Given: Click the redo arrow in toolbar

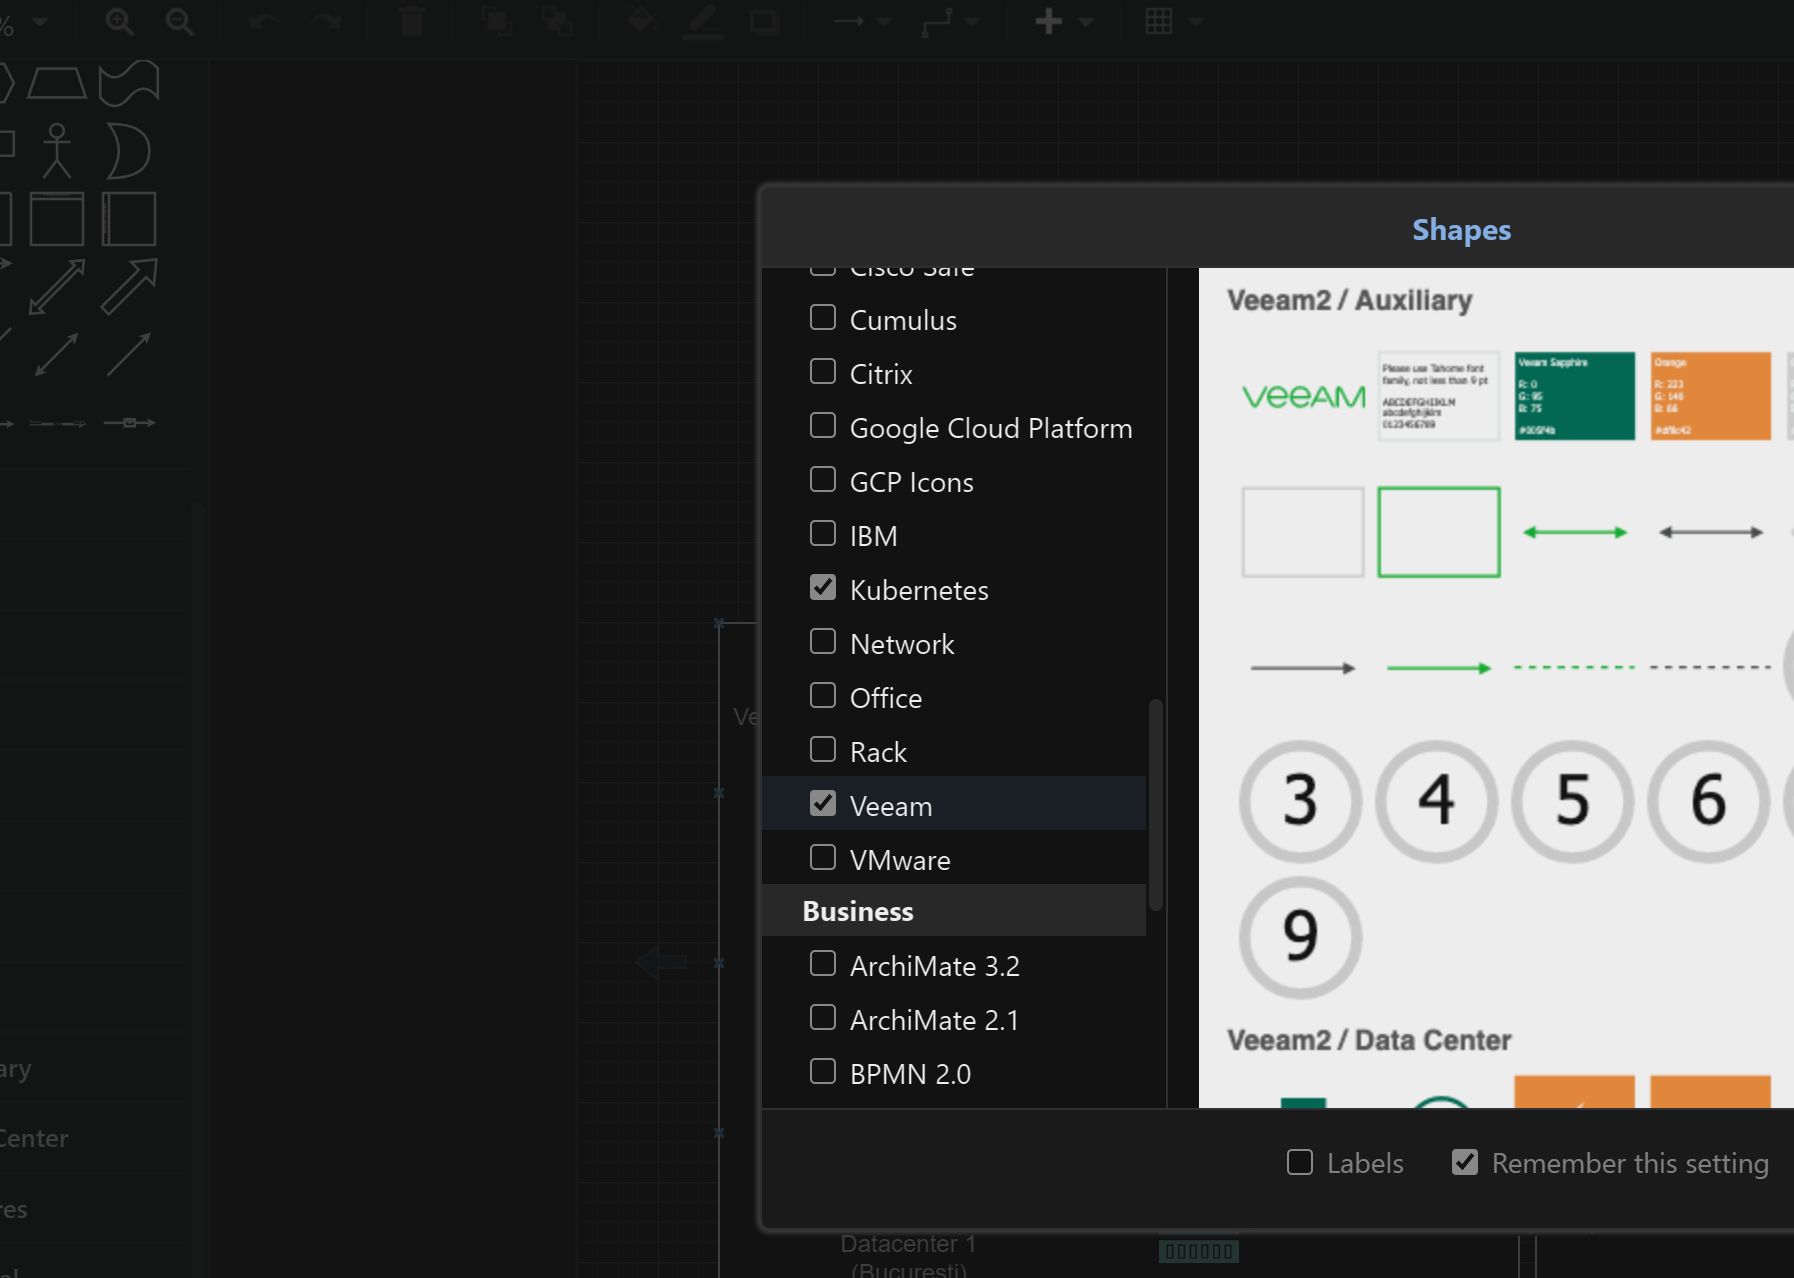Looking at the screenshot, I should pyautogui.click(x=326, y=22).
